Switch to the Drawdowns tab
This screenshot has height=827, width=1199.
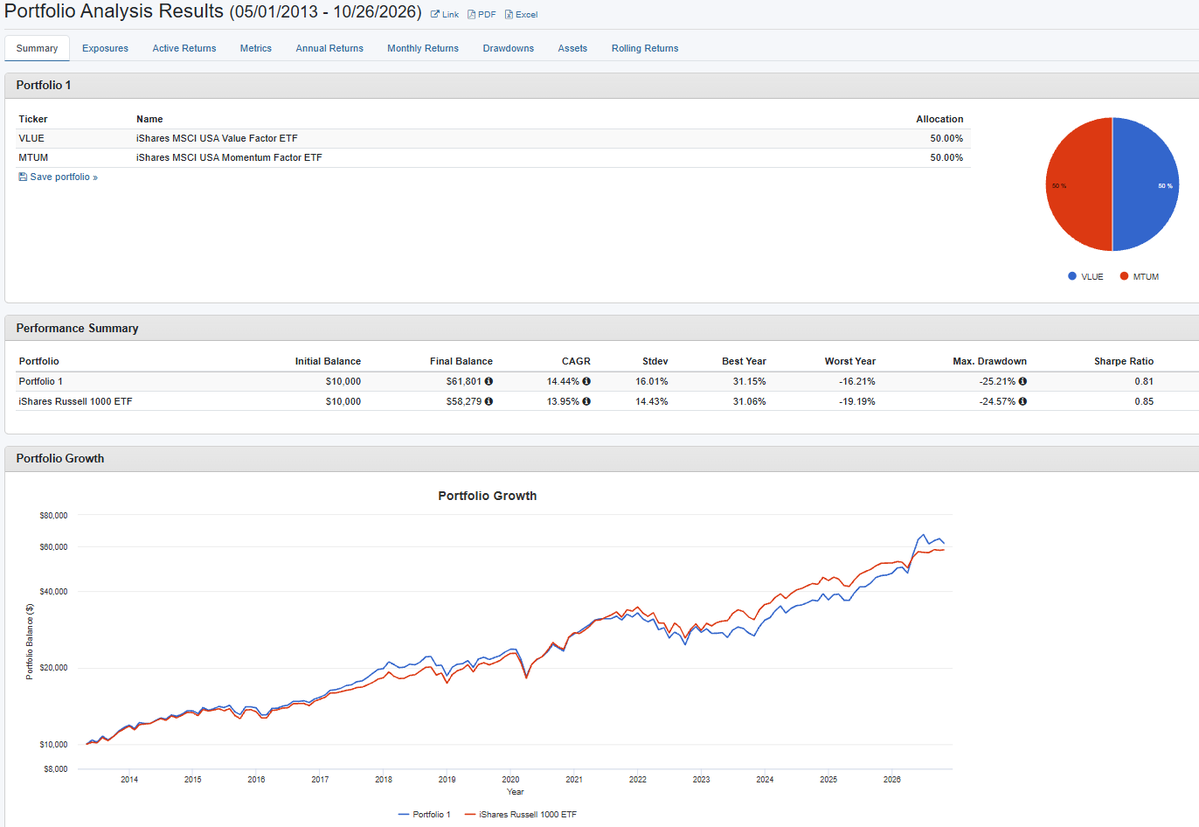click(509, 48)
